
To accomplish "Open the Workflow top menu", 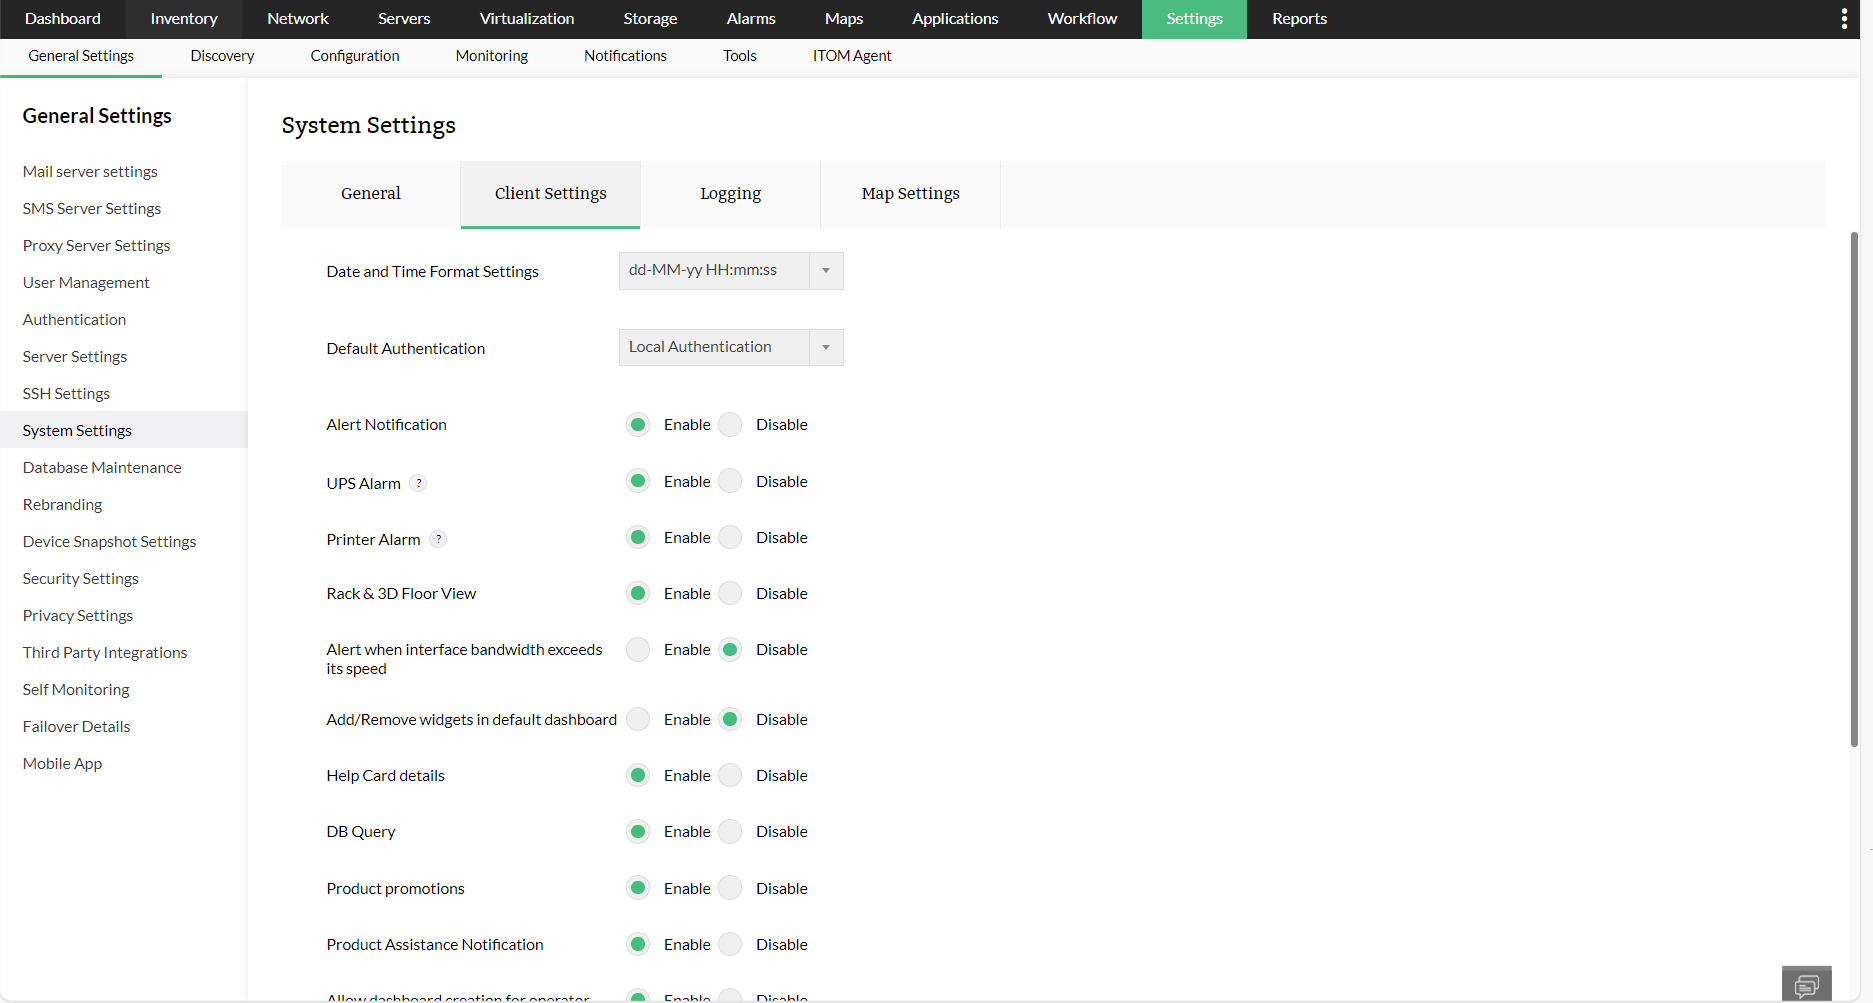I will (1082, 19).
